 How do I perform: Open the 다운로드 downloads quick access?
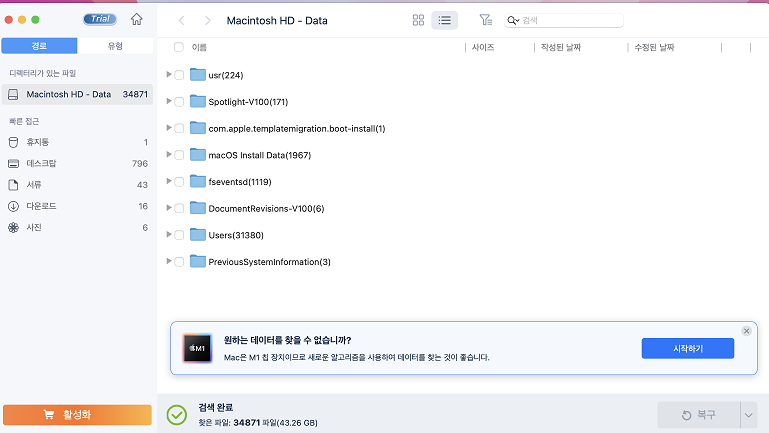[x=77, y=206]
